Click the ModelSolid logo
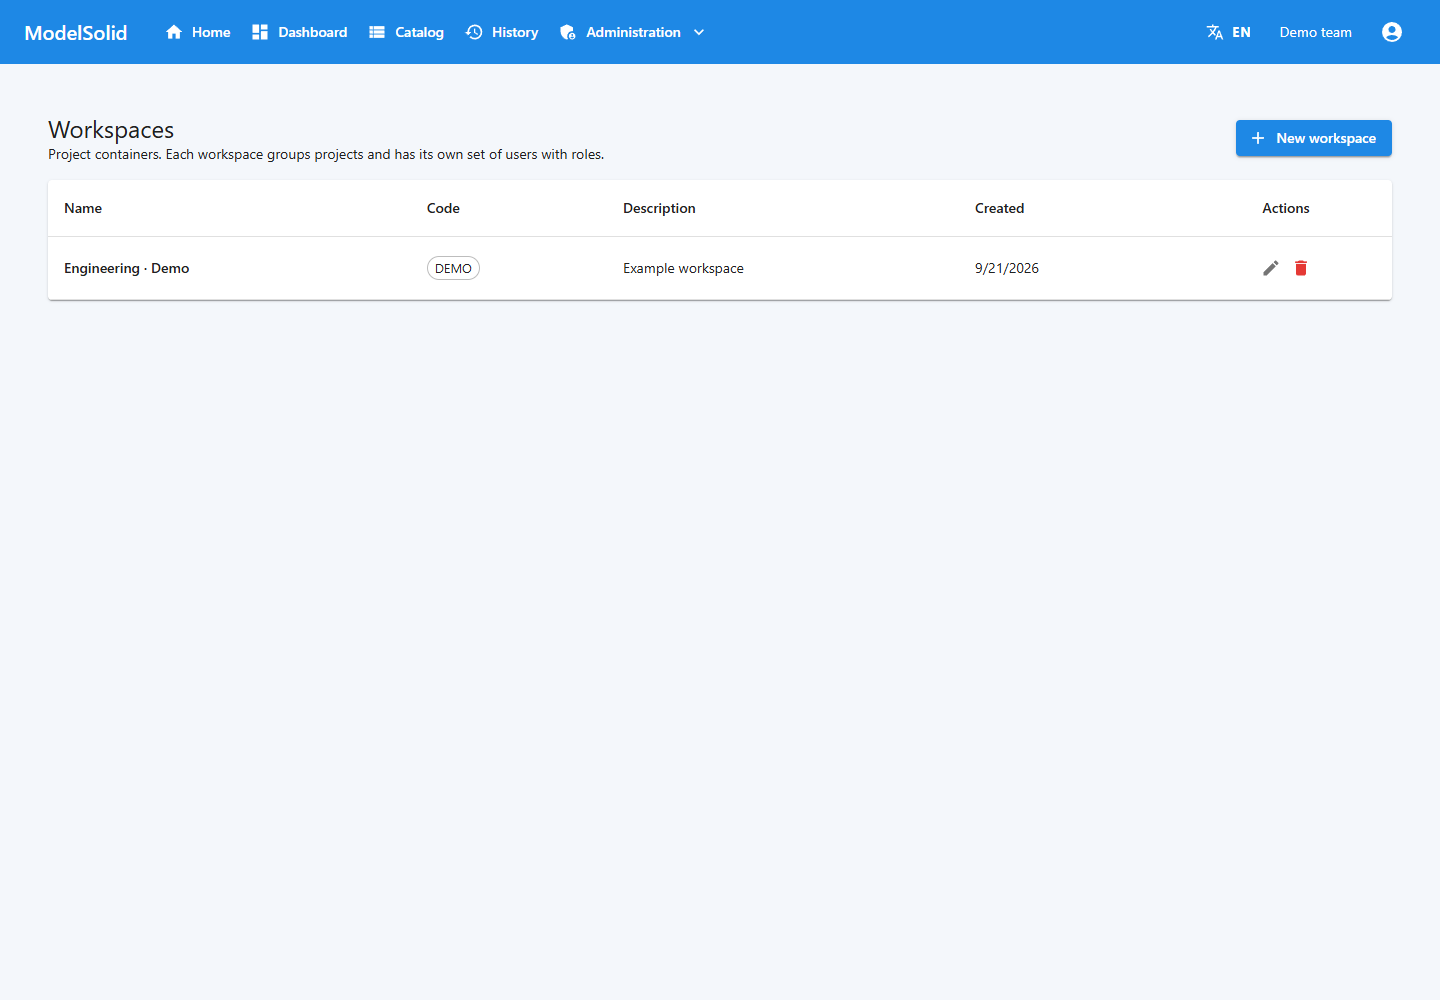This screenshot has width=1440, height=1000. [76, 33]
